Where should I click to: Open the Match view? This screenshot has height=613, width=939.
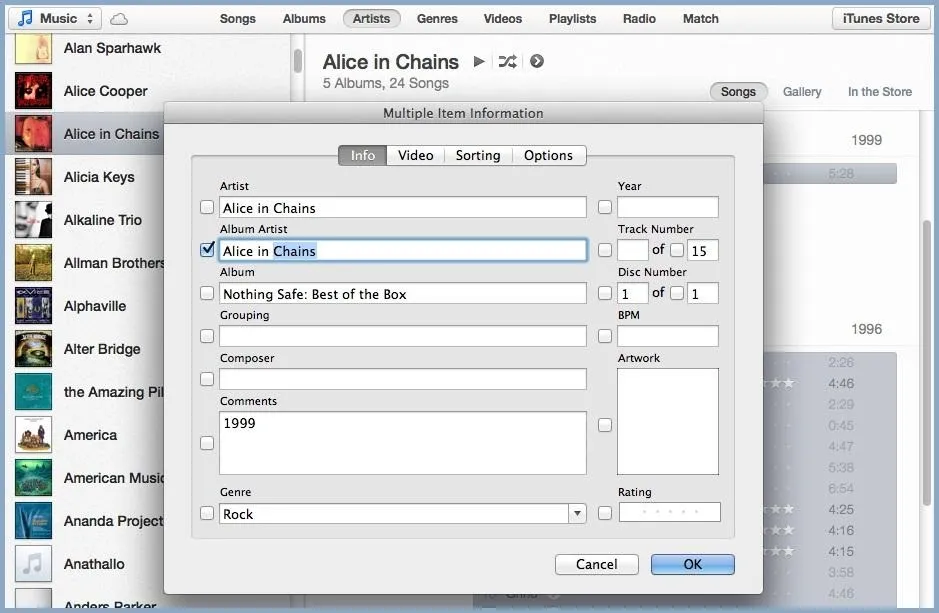coord(701,19)
